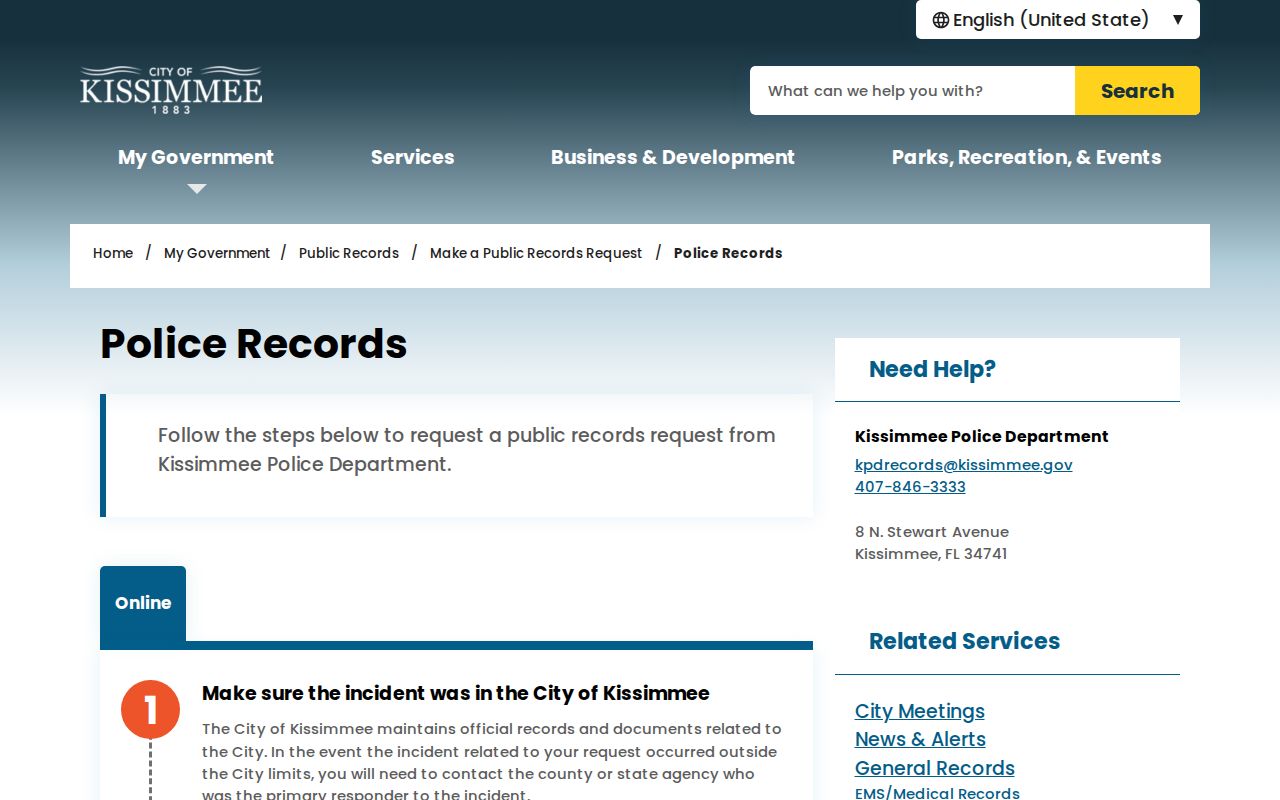The image size is (1280, 800).
Task: Go to Home breadcrumb link
Action: click(113, 253)
